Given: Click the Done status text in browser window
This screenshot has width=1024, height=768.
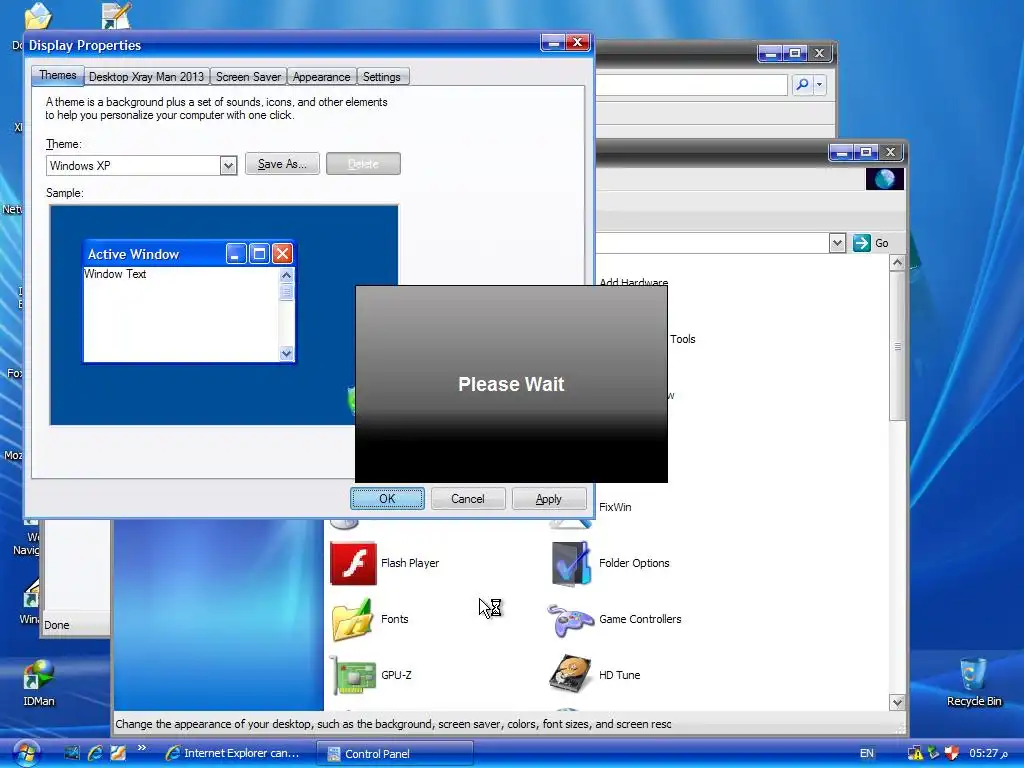Looking at the screenshot, I should [57, 625].
